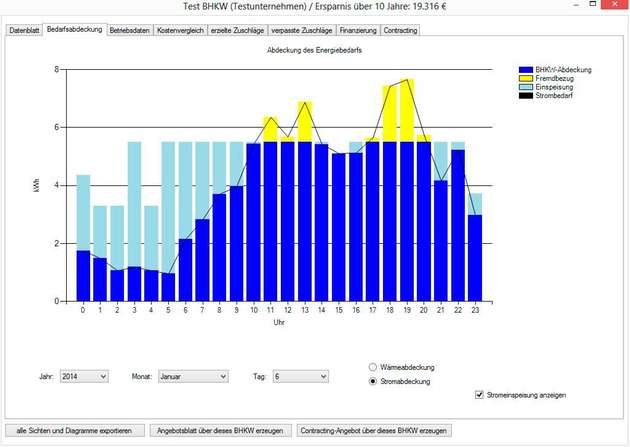Click the bar for hour 0
Image resolution: width=630 pixels, height=447 pixels.
[83, 238]
